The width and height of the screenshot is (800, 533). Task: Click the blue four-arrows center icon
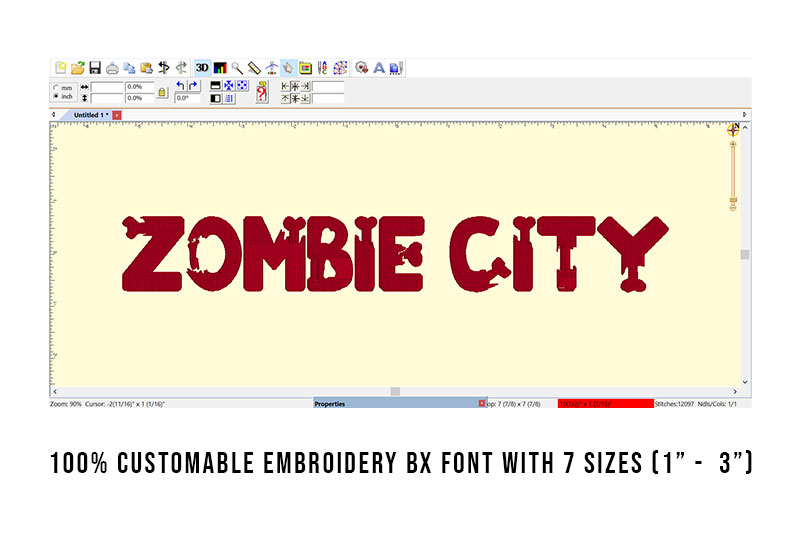[x=229, y=86]
